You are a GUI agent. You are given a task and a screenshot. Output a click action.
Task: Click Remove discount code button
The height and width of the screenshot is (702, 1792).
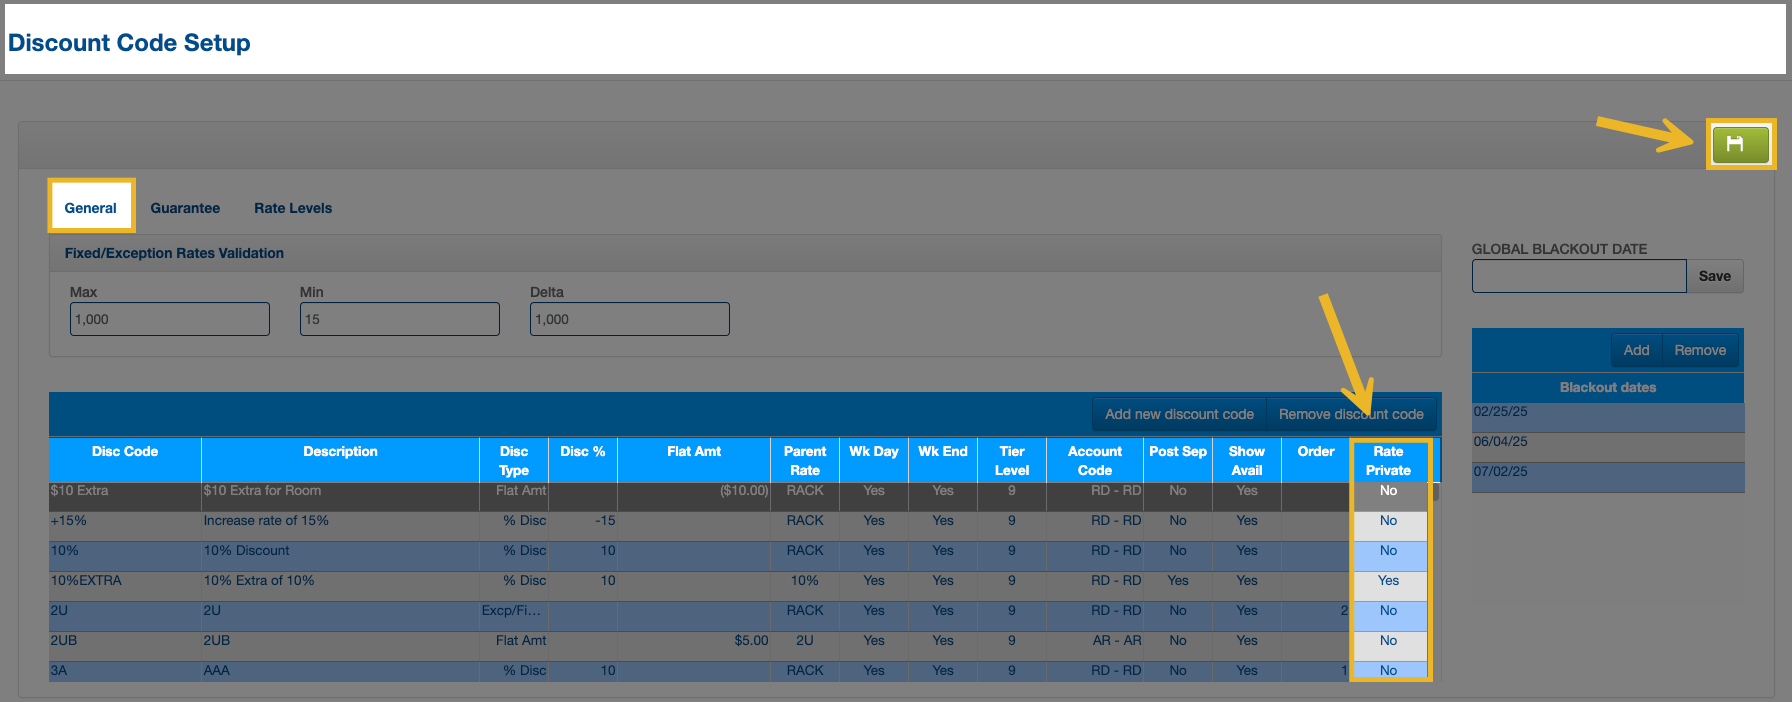click(1351, 414)
